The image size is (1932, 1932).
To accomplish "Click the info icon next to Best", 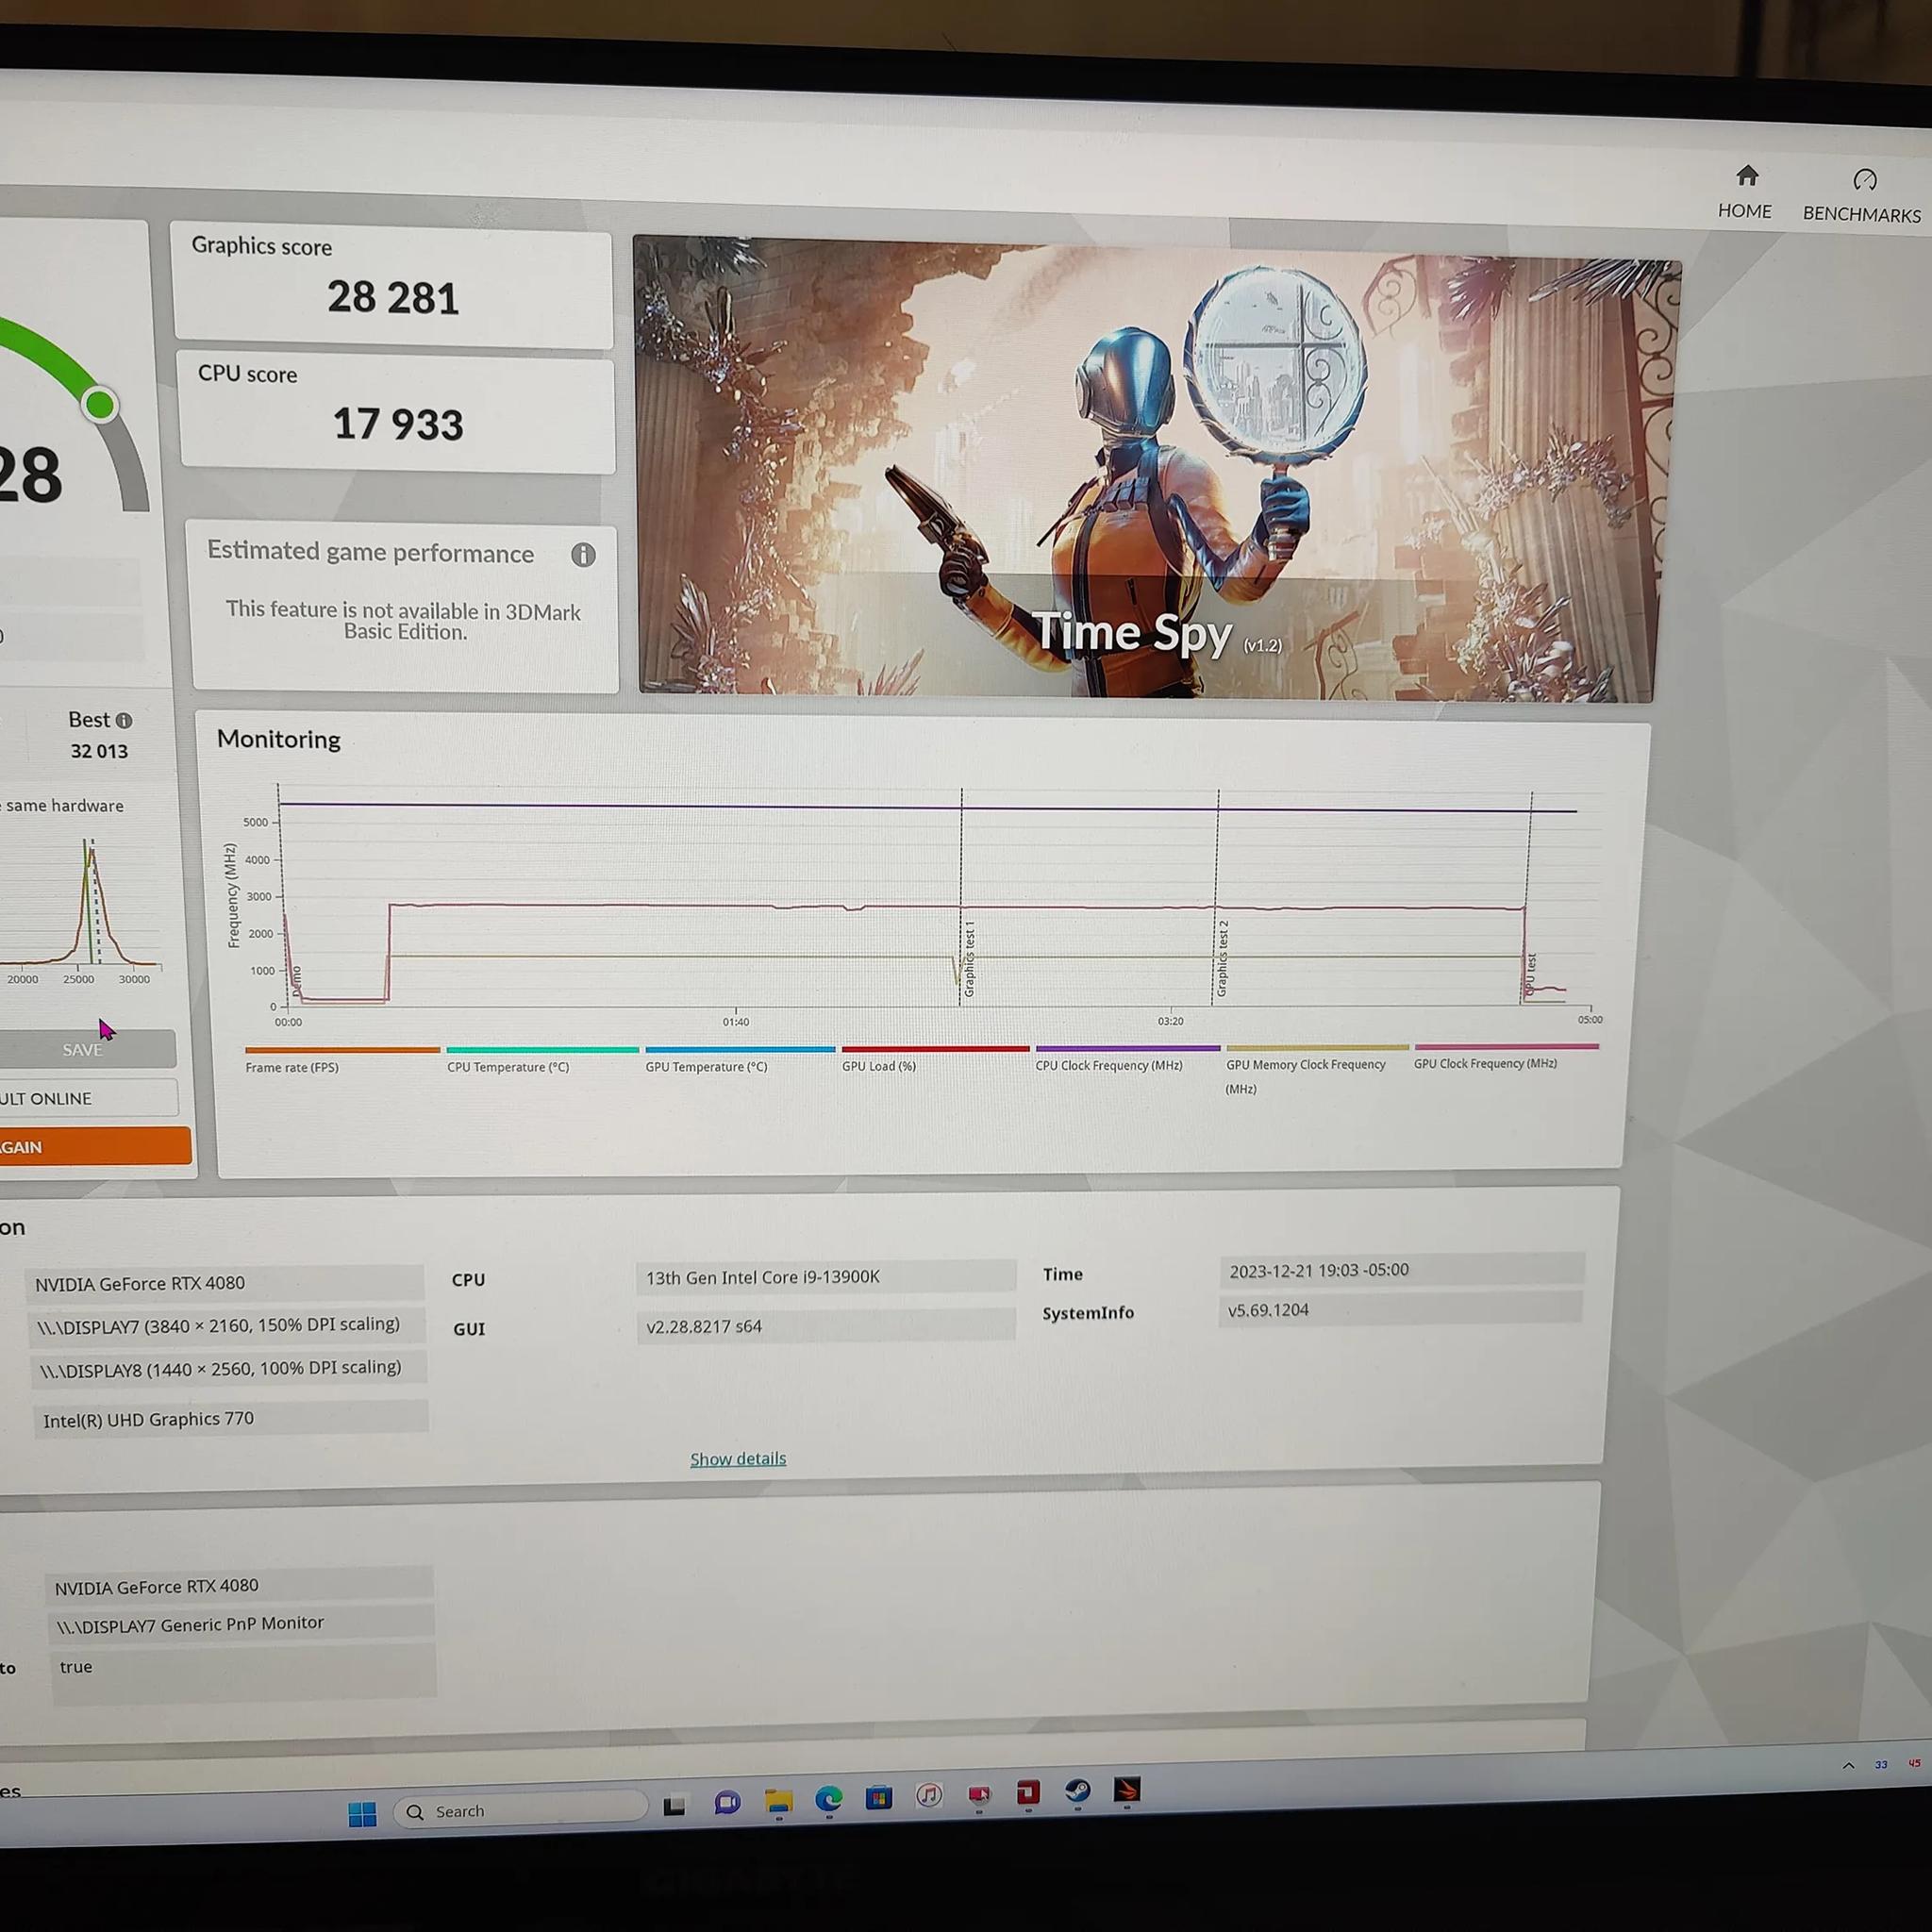I will click(x=124, y=720).
